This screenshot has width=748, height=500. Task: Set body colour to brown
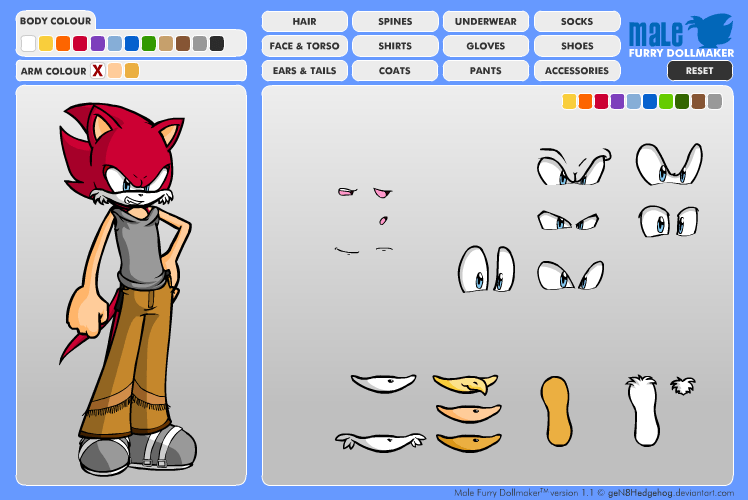pos(183,43)
